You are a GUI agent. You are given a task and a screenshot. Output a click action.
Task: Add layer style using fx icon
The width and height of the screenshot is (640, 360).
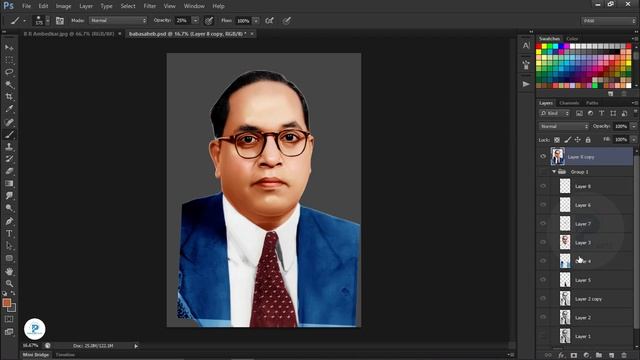coord(561,355)
